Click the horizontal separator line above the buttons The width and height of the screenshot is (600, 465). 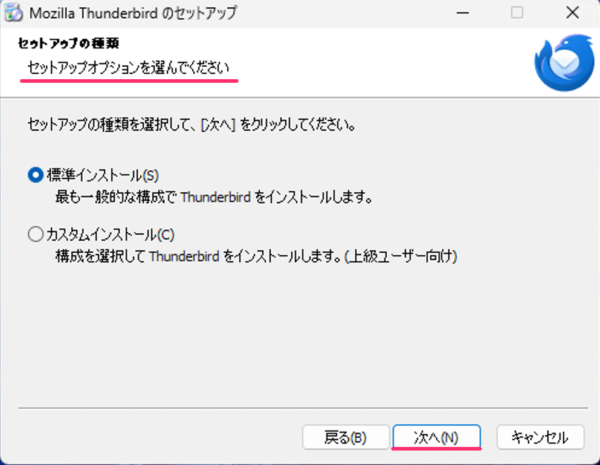303,408
